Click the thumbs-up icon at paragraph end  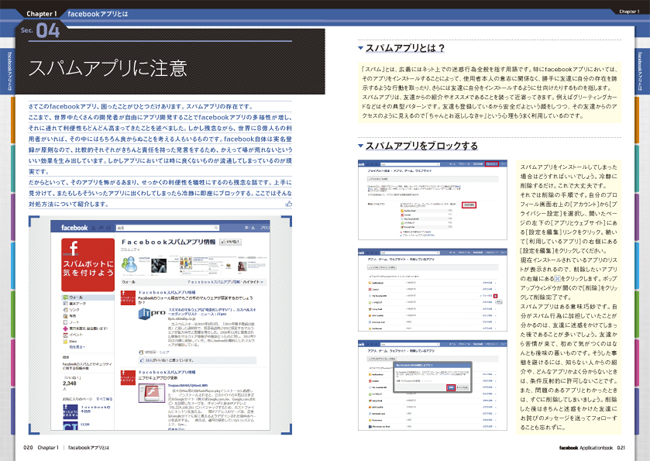pos(288,204)
